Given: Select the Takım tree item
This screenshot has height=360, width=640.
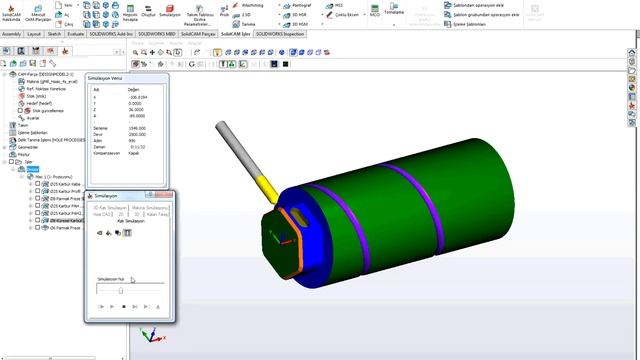Looking at the screenshot, I should [23, 125].
